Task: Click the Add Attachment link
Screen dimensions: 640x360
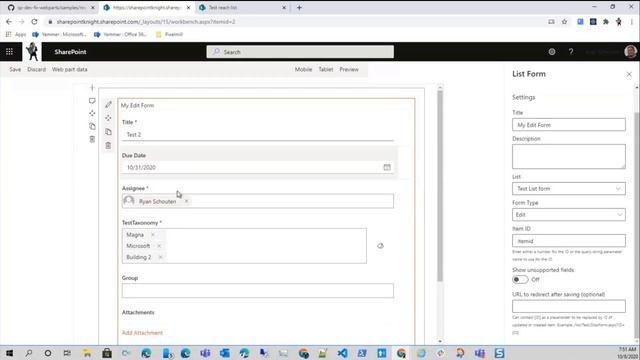Action: tap(142, 333)
